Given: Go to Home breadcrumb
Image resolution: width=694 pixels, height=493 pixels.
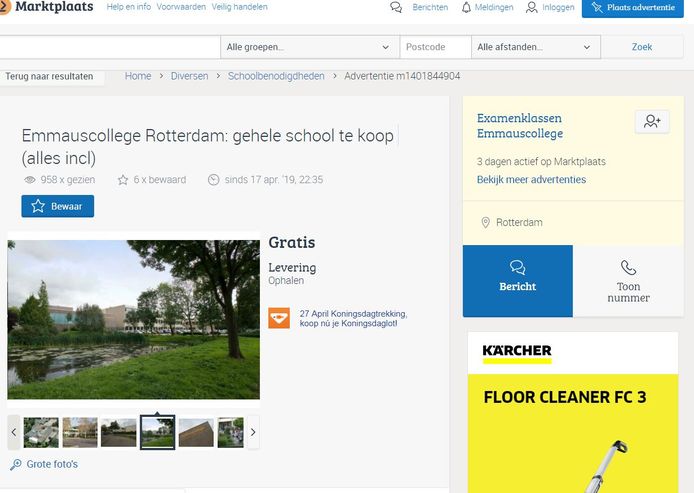Looking at the screenshot, I should click(x=138, y=76).
